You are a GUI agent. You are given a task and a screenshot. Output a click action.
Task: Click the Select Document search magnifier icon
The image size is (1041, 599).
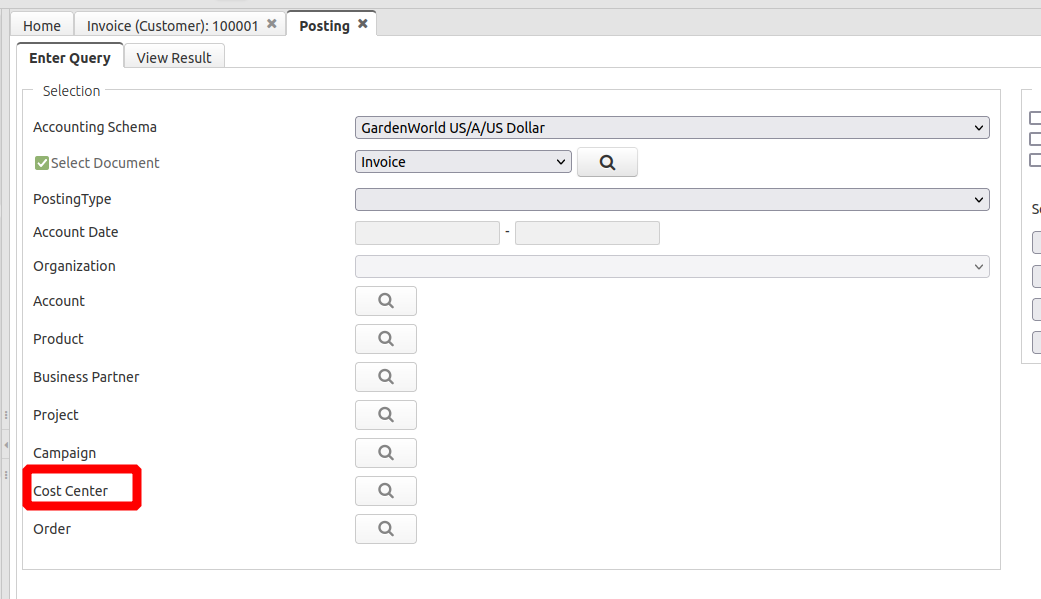click(607, 162)
